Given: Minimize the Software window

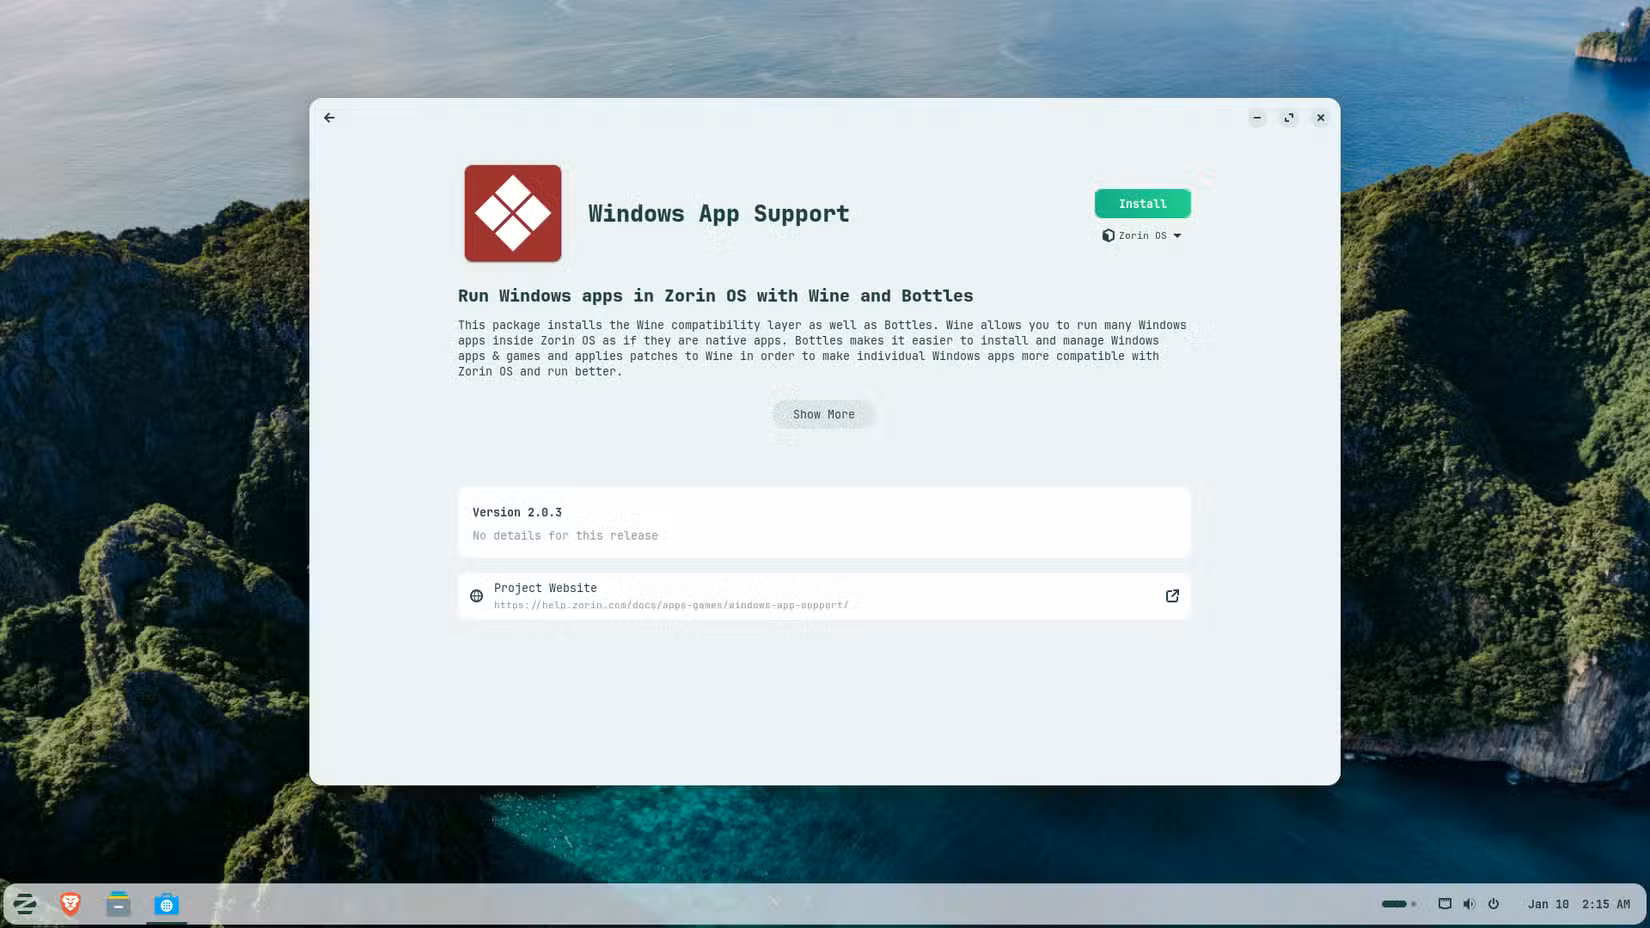Looking at the screenshot, I should pos(1257,118).
